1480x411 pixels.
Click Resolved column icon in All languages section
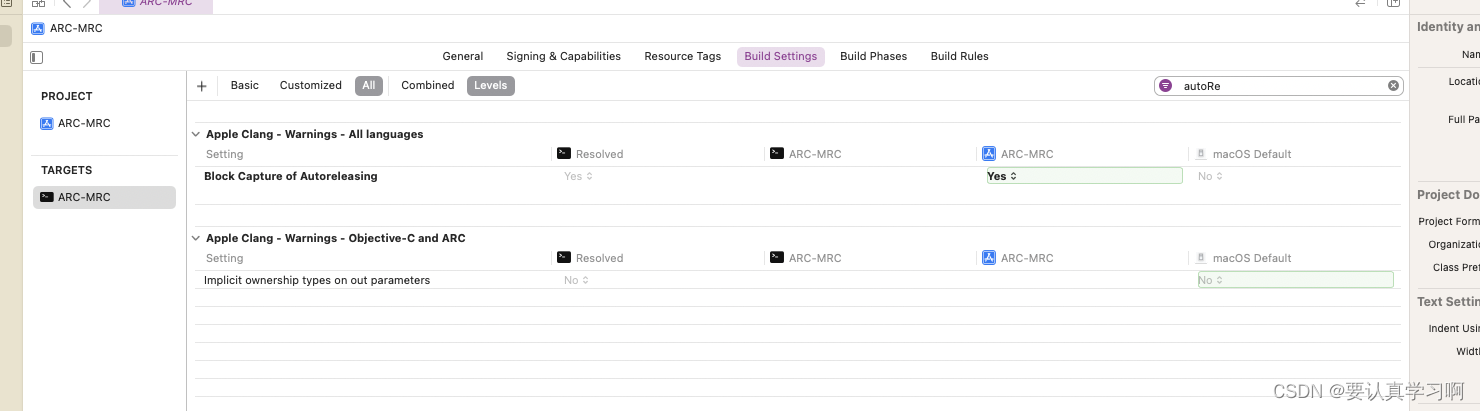(564, 154)
